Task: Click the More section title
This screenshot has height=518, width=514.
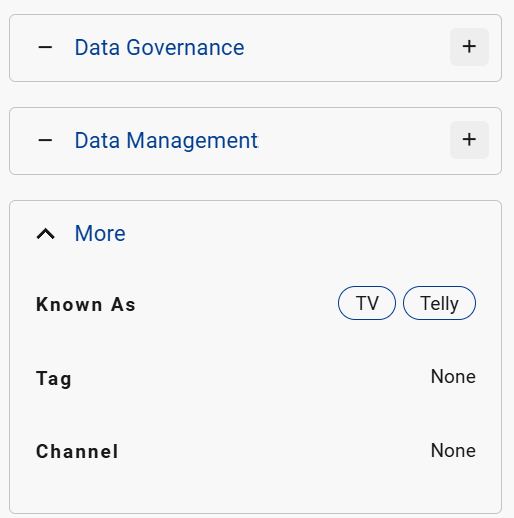Action: [x=100, y=233]
